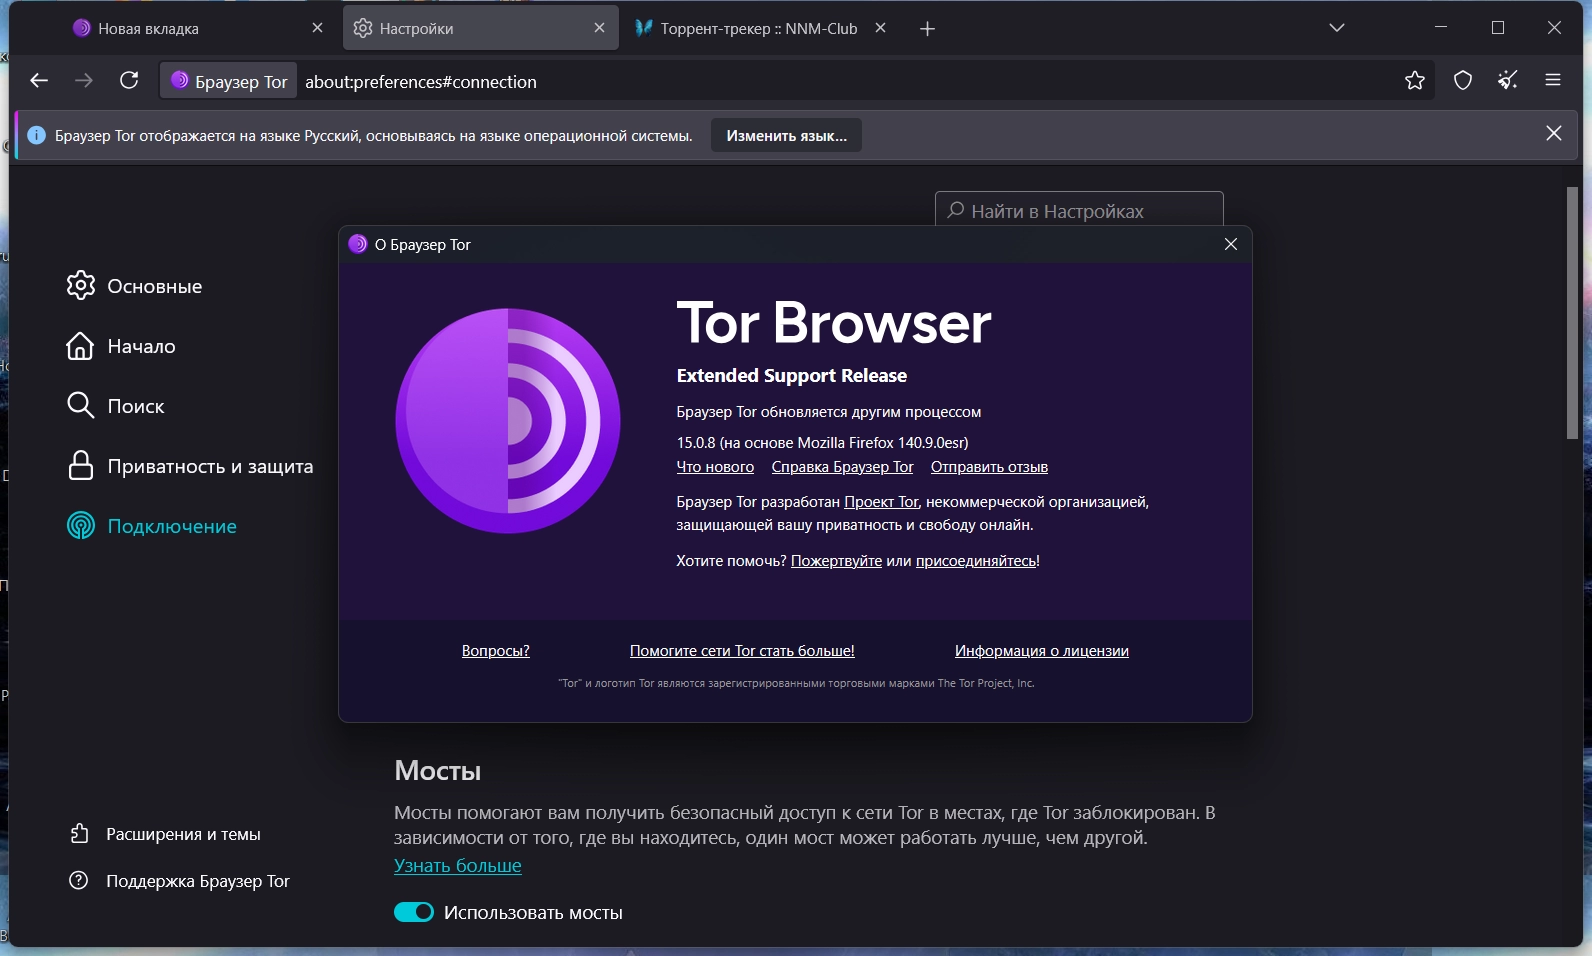Close the Торрент-трекер NNM-Club tab
Screen dimensions: 1592x956
pyautogui.click(x=880, y=28)
